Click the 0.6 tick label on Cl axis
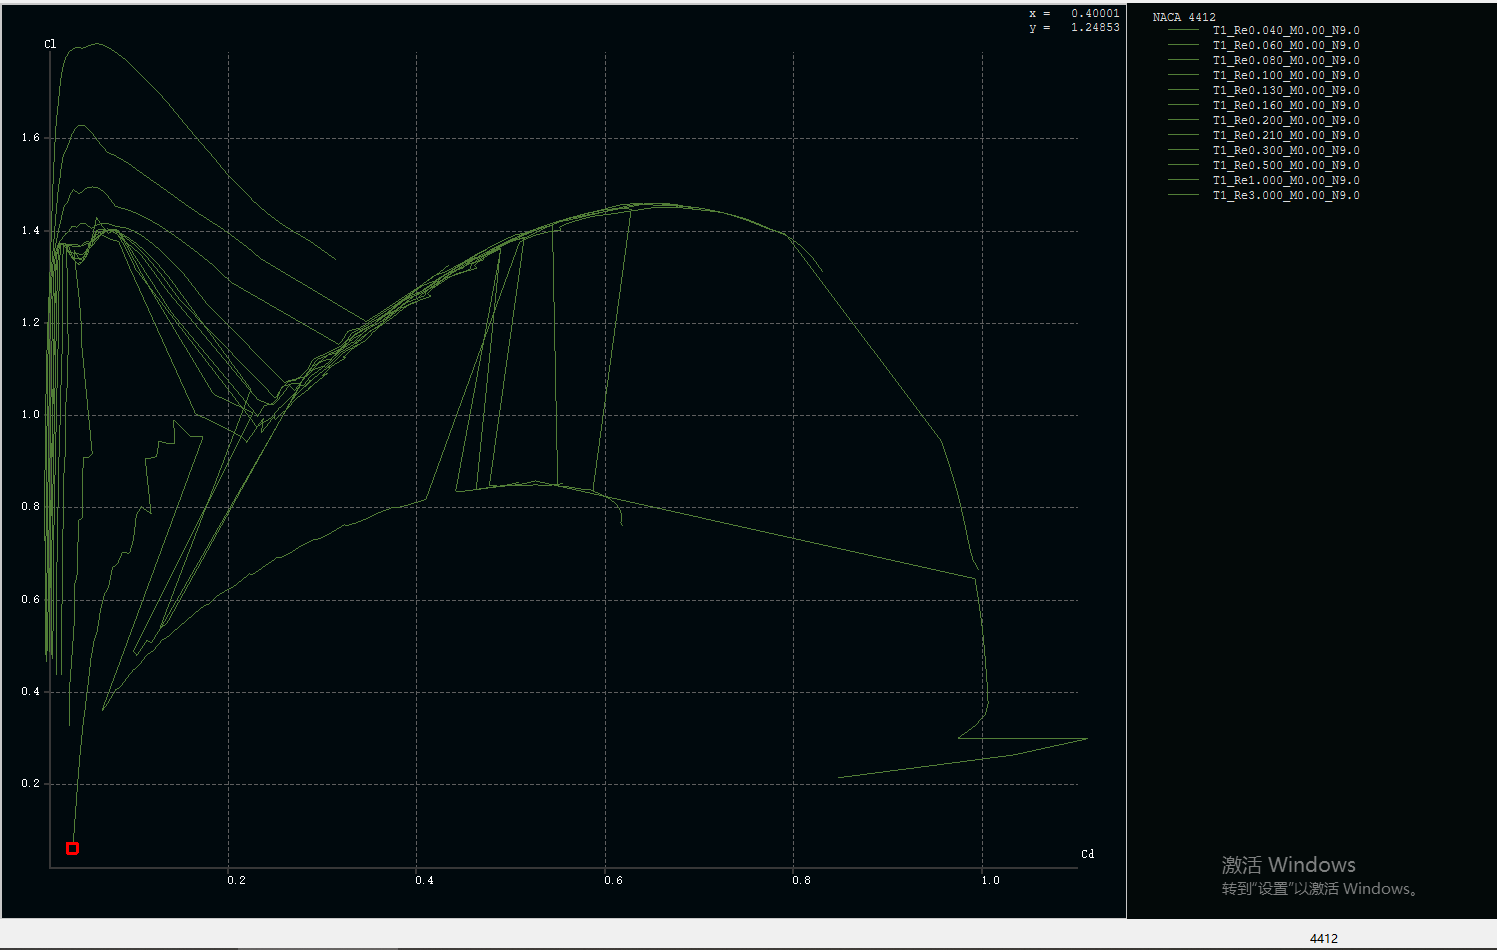Viewport: 1497px width, 950px height. pyautogui.click(x=31, y=599)
